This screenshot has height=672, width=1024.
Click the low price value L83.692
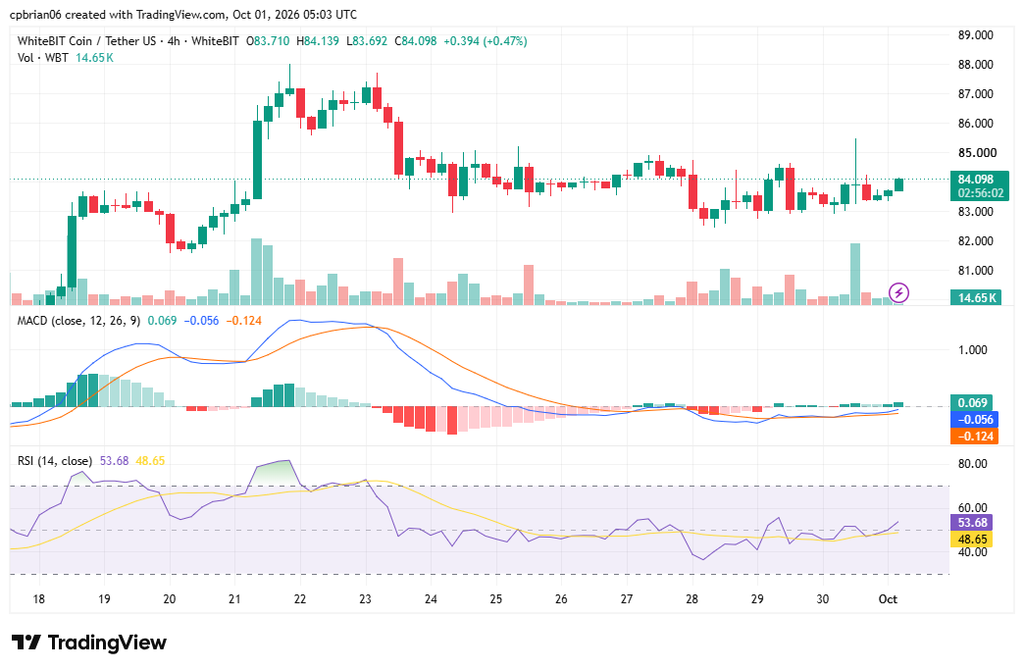[366, 41]
